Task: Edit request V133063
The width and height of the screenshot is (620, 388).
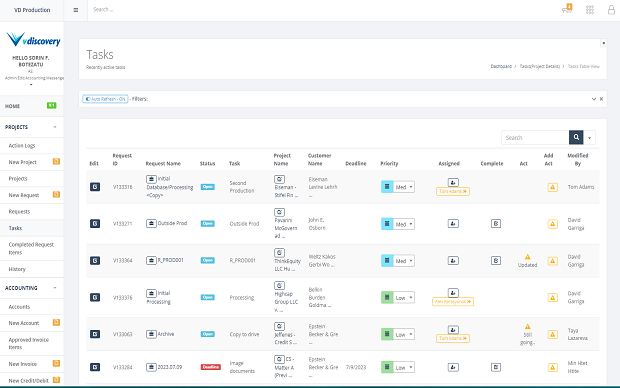Action: (x=95, y=334)
